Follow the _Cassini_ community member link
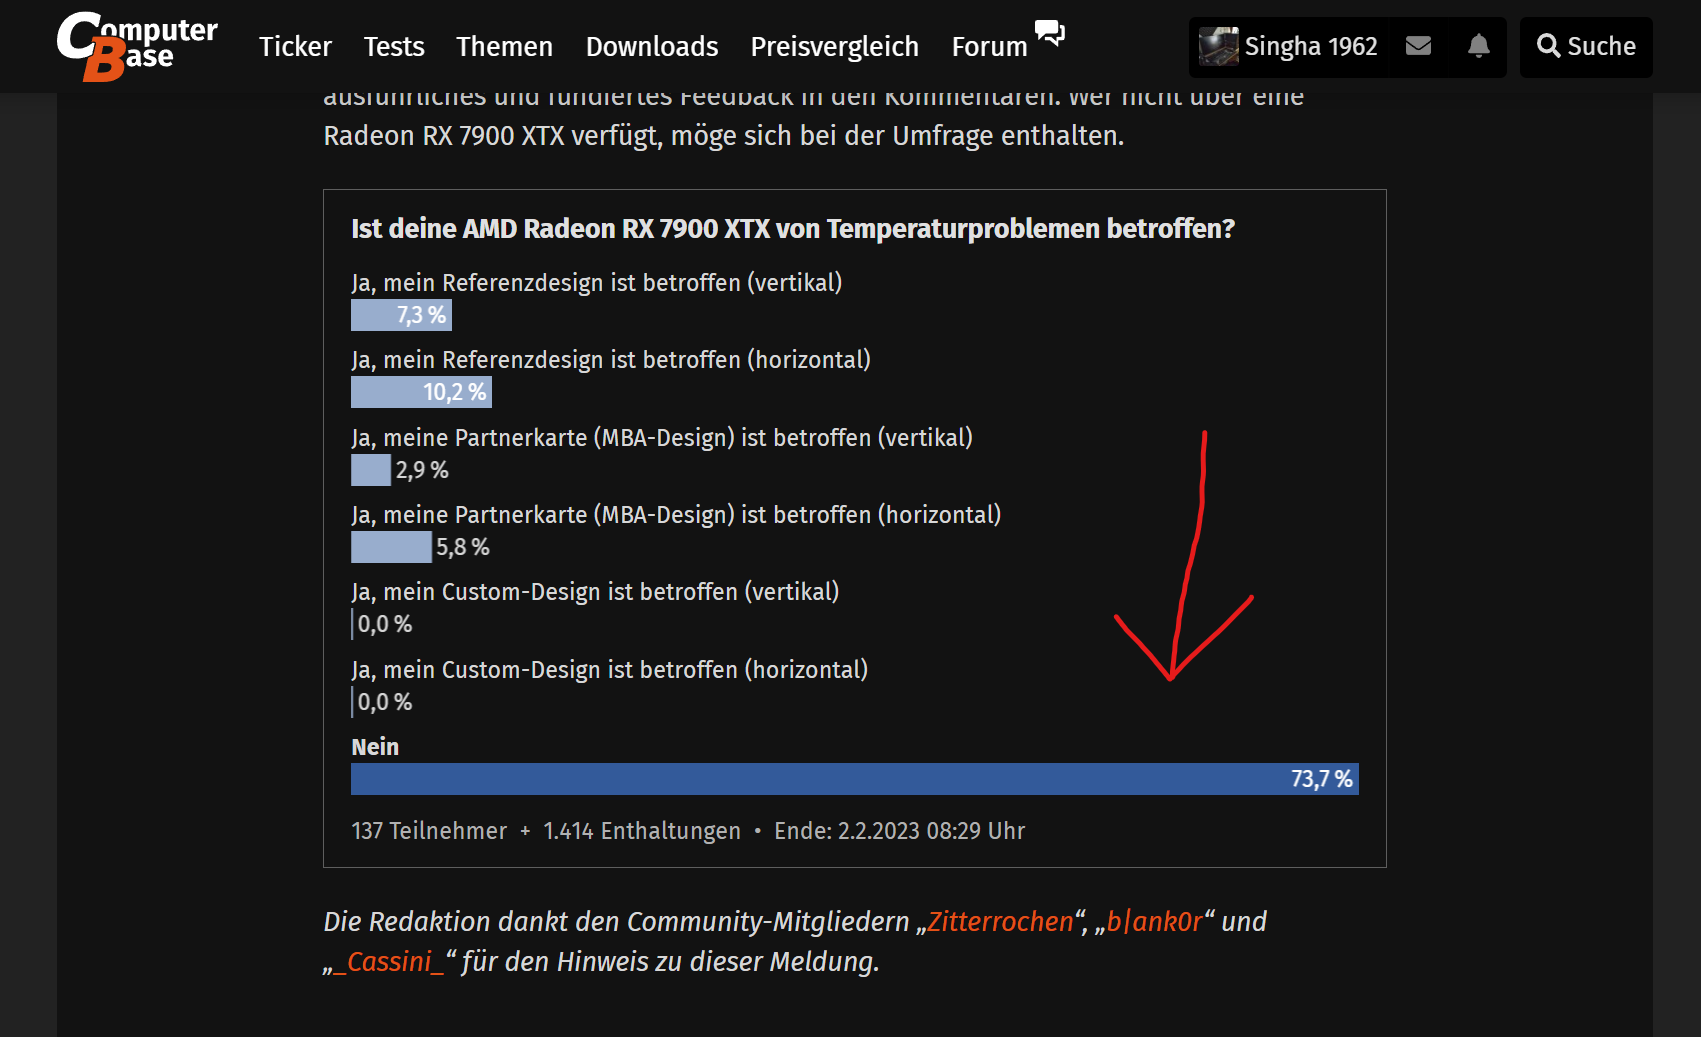 tap(389, 961)
